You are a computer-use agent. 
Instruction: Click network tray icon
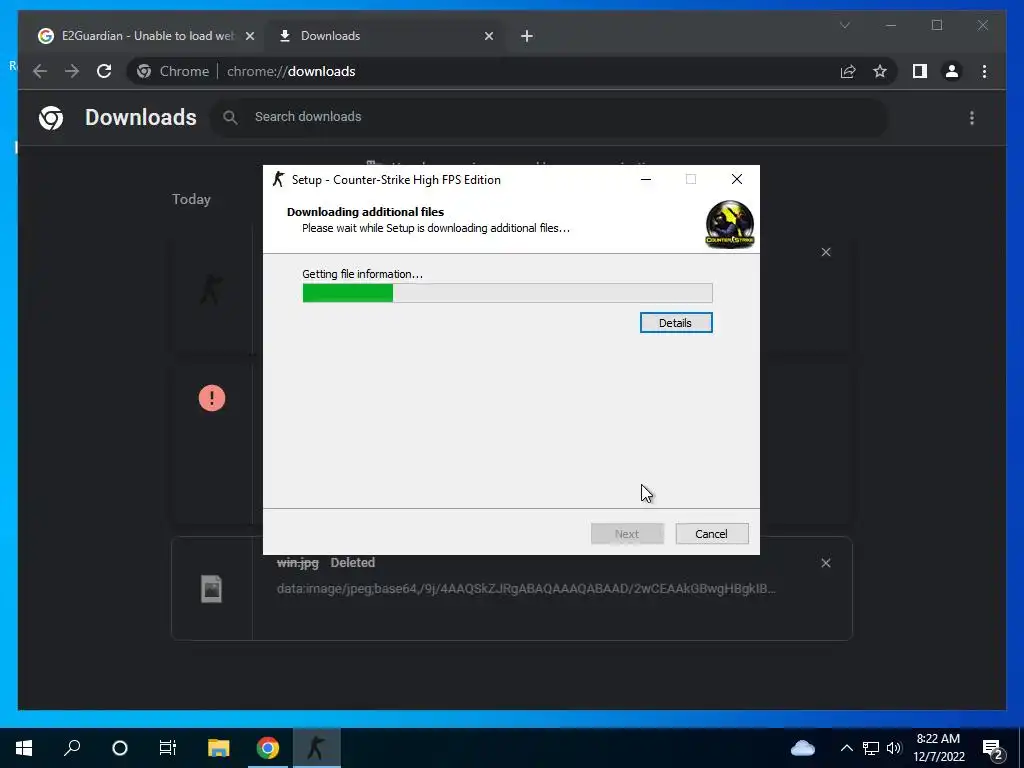(x=871, y=748)
